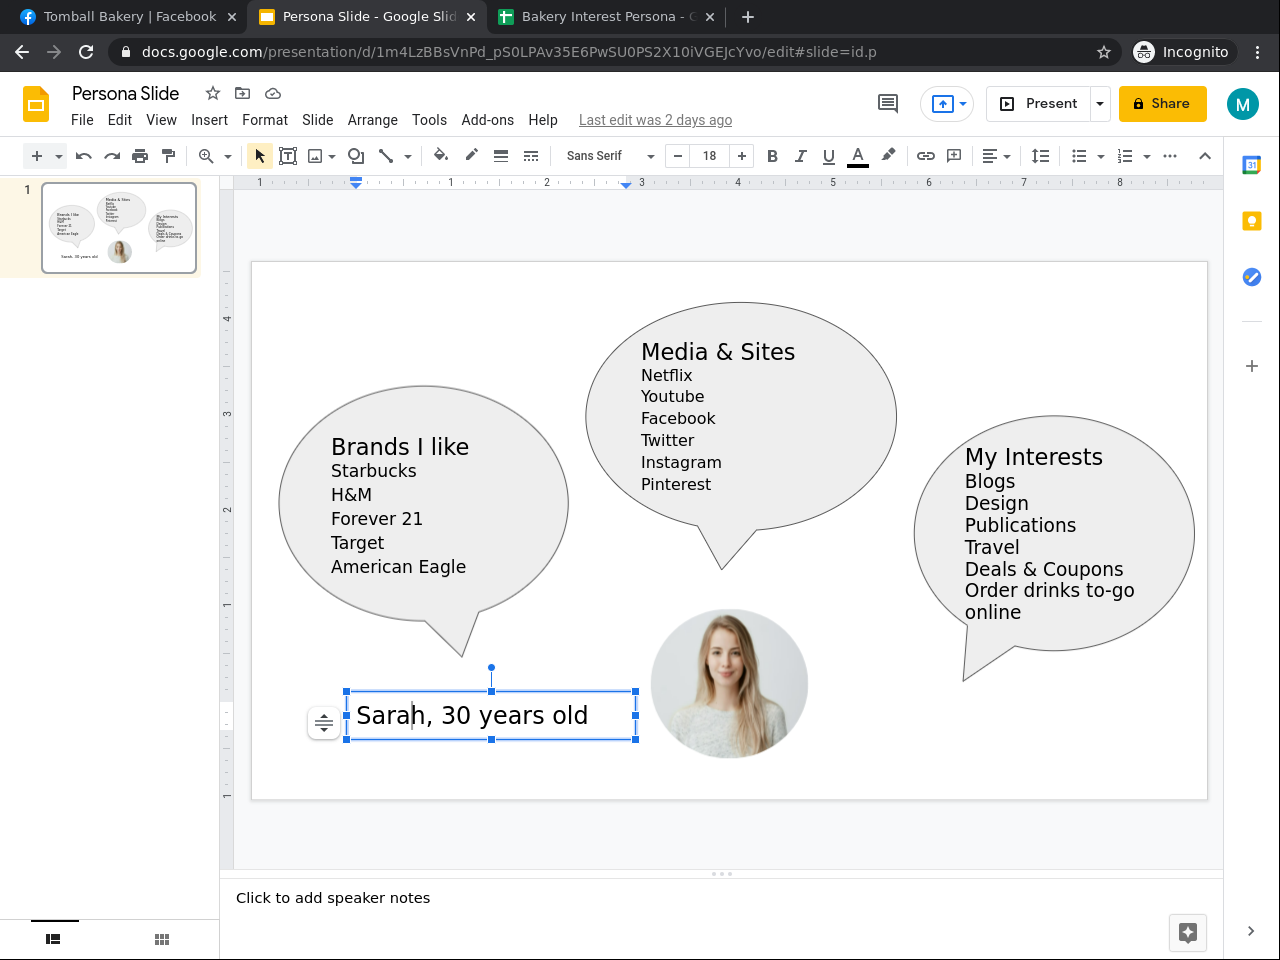Open the Sans Serif font dropdown

610,156
